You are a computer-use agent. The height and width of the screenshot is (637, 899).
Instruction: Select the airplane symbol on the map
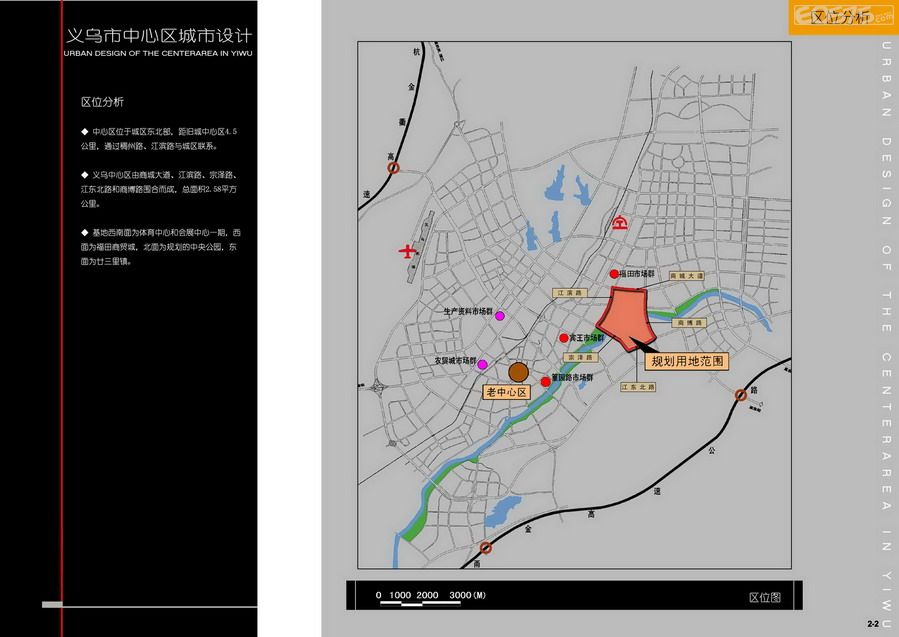coord(409,250)
